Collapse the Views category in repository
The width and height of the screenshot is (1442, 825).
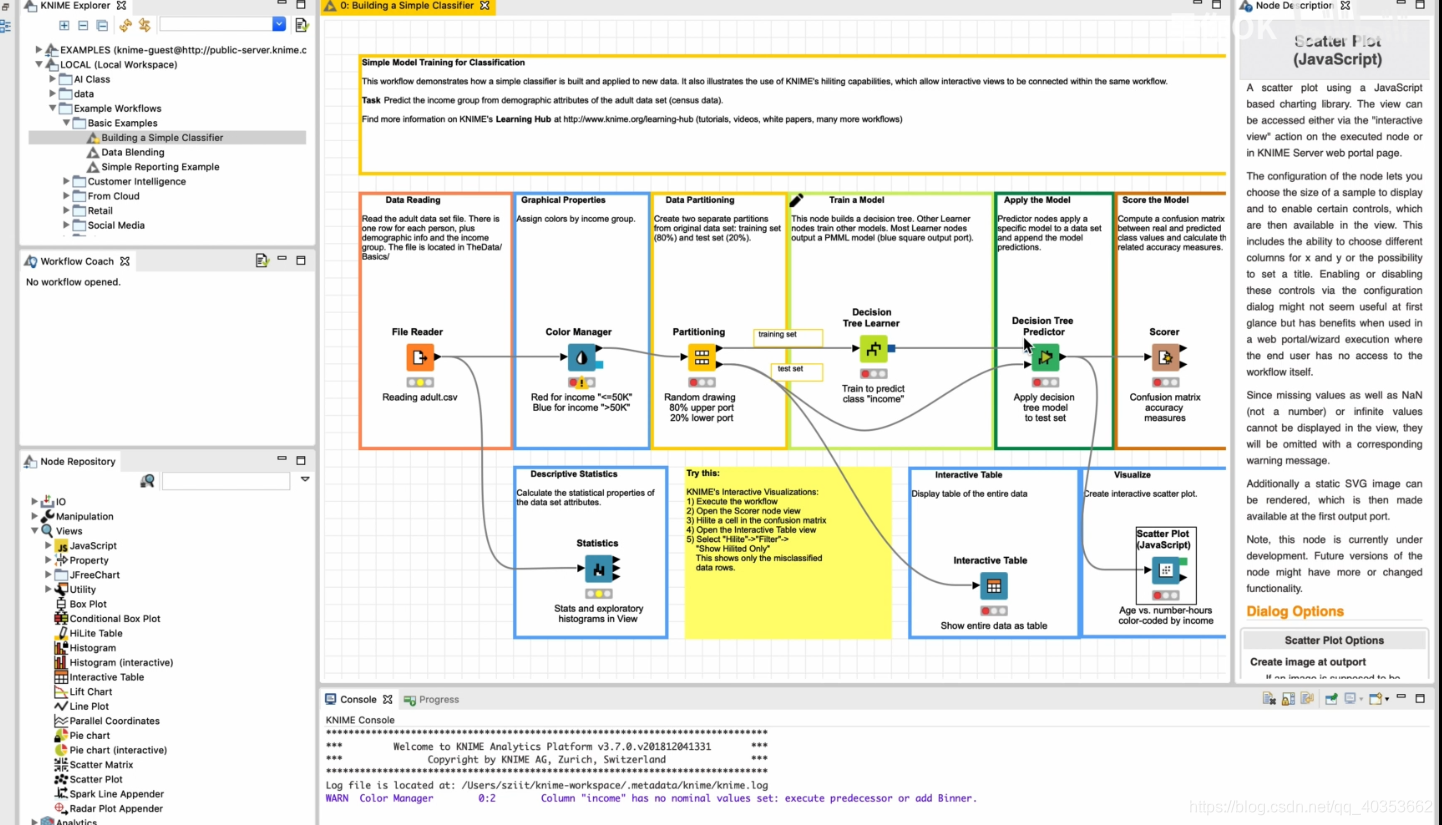pyautogui.click(x=34, y=531)
